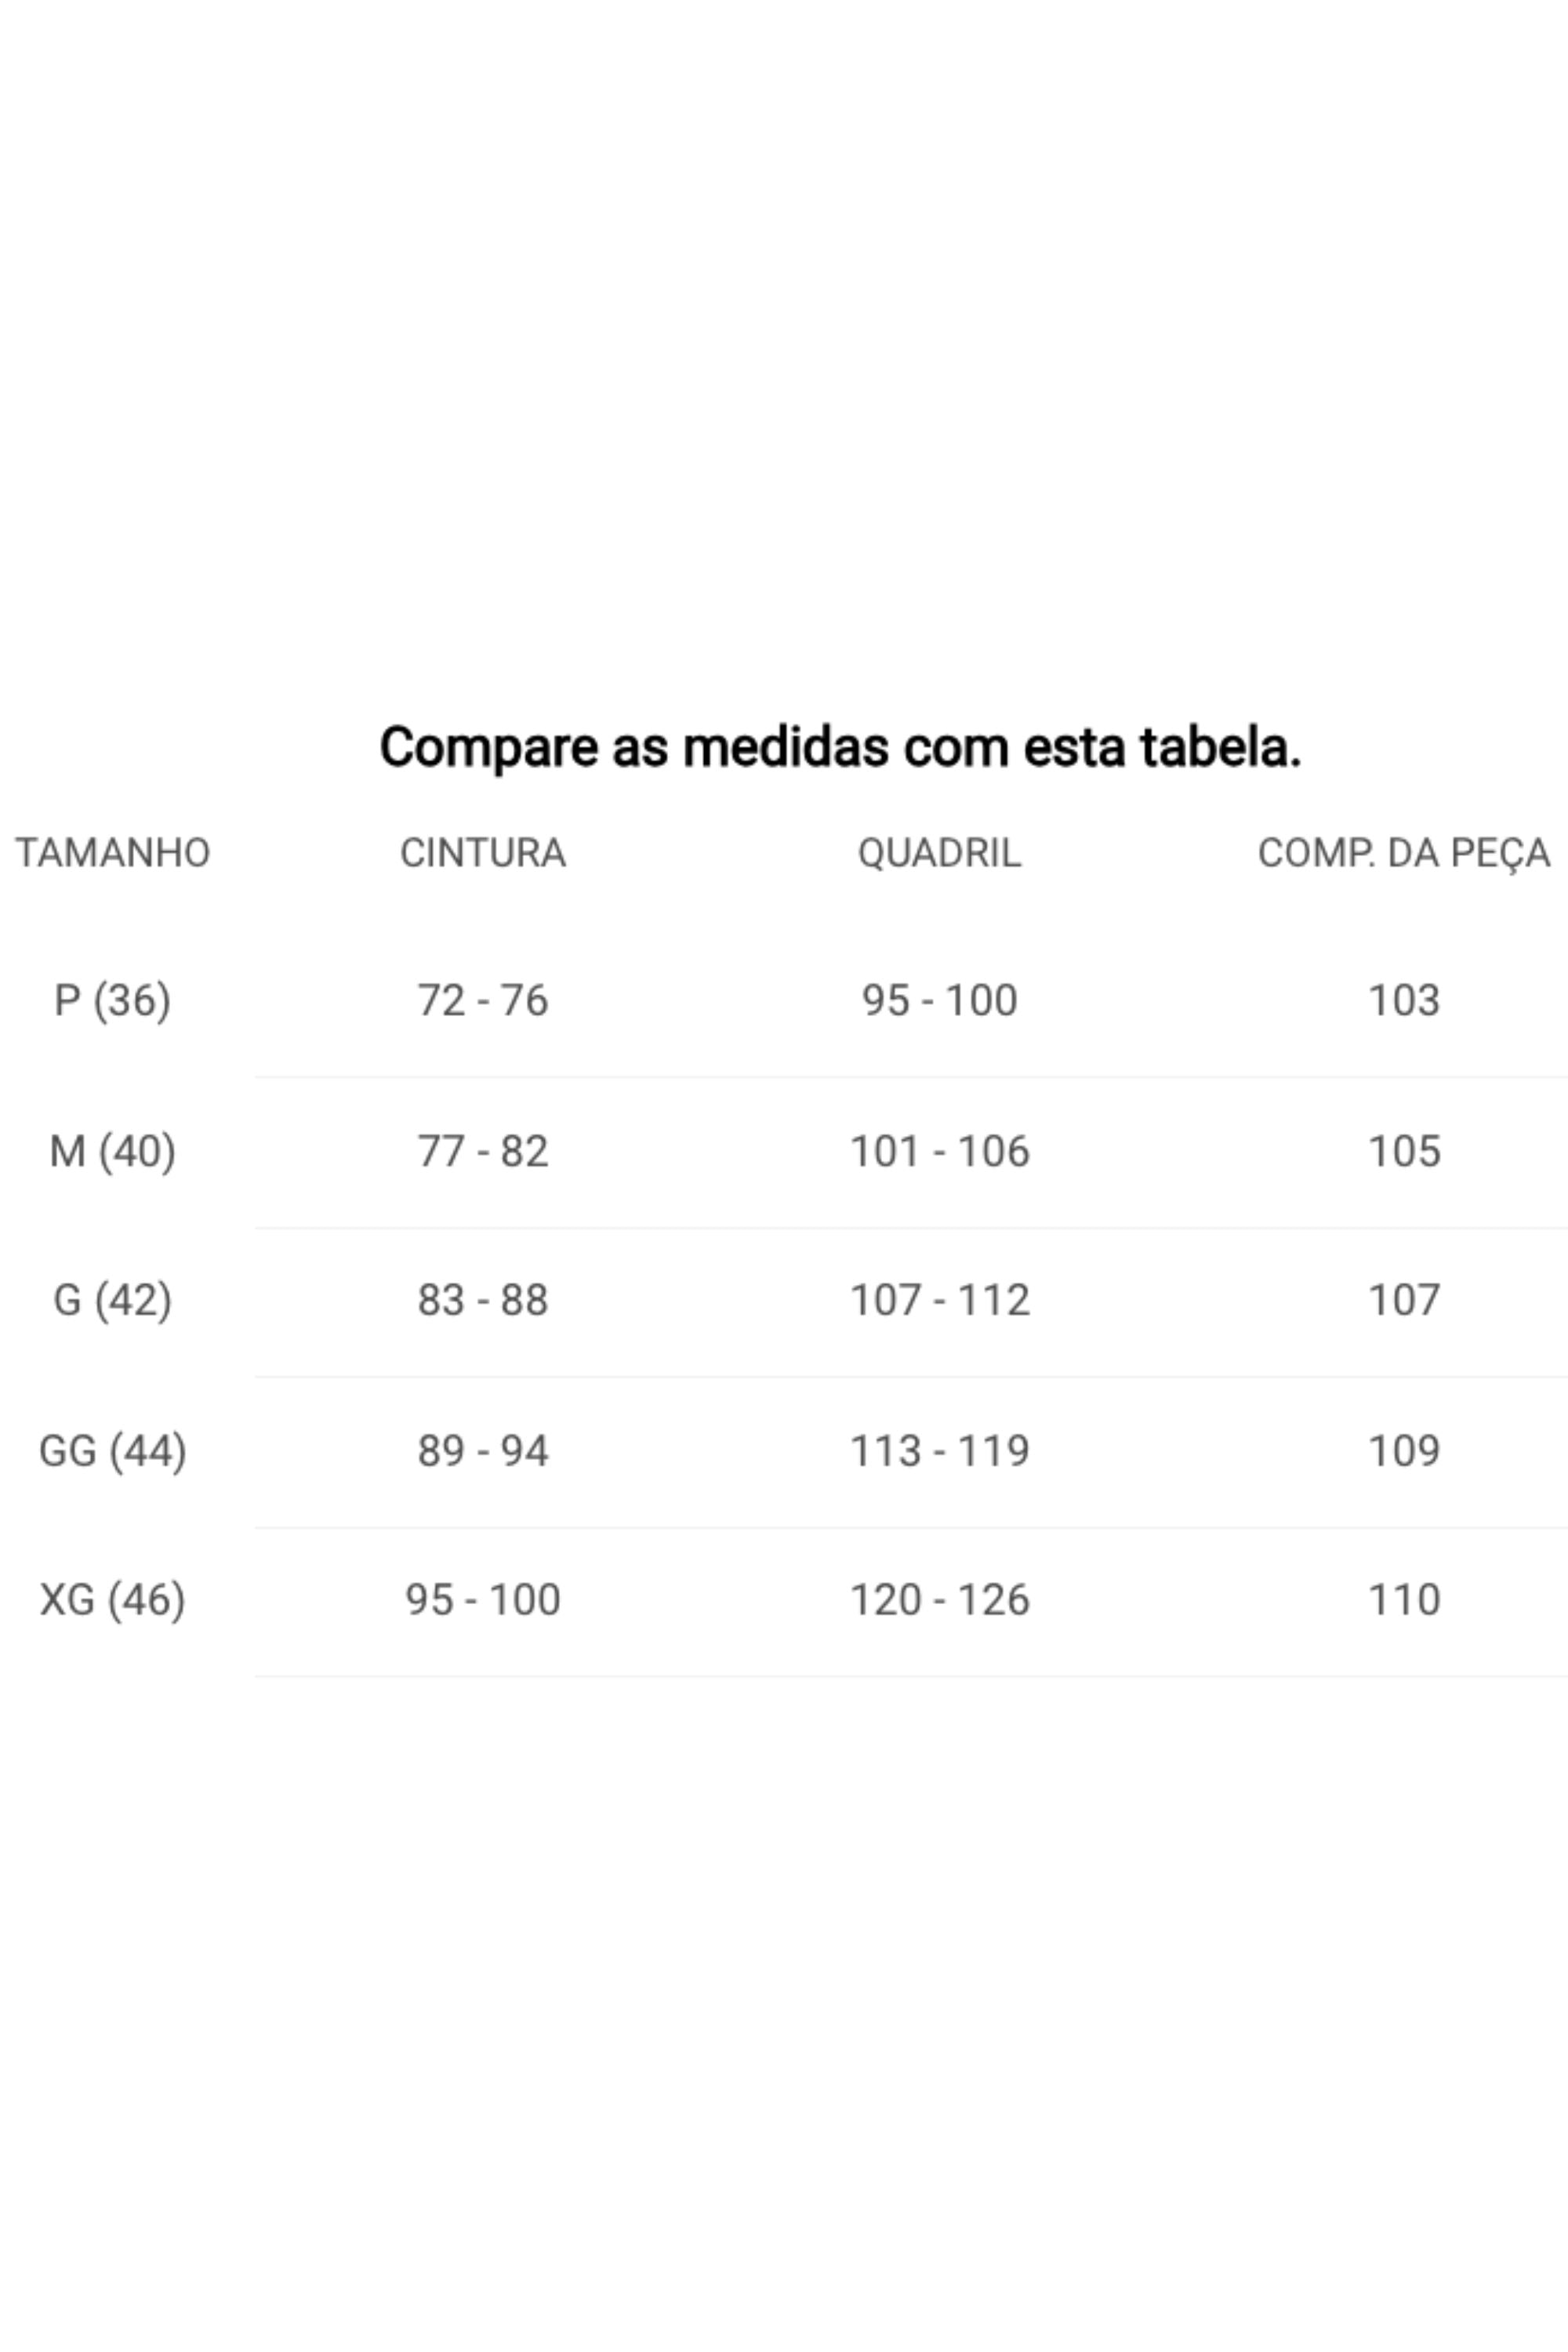This screenshot has width=1568, height=2352.
Task: Select the 120 - 126 hip value
Action: click(x=939, y=1600)
